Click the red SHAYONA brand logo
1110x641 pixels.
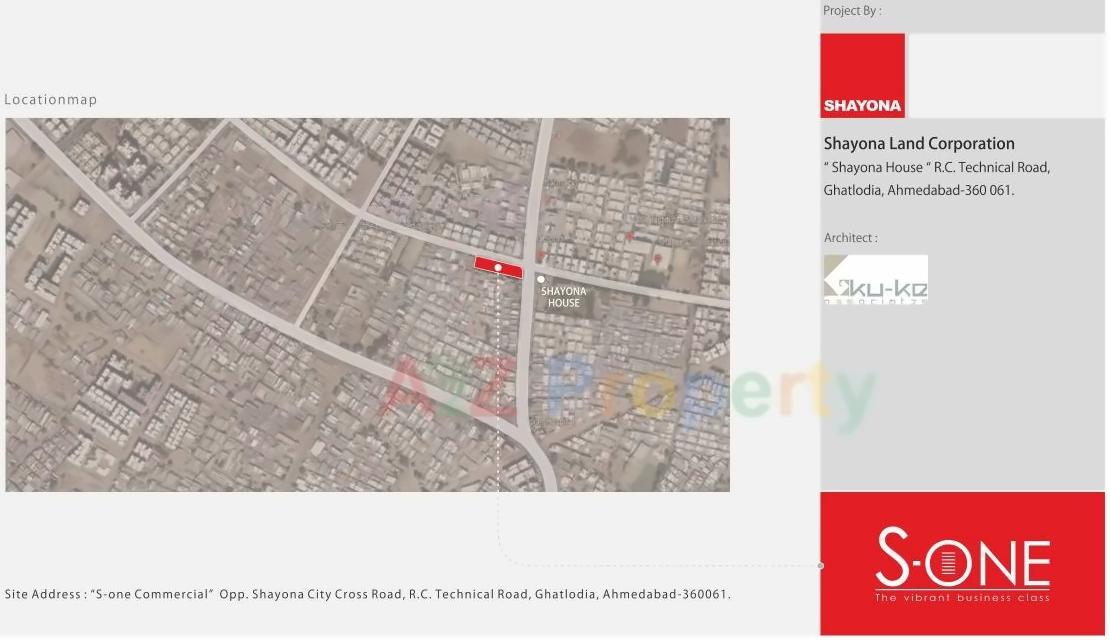coord(862,75)
